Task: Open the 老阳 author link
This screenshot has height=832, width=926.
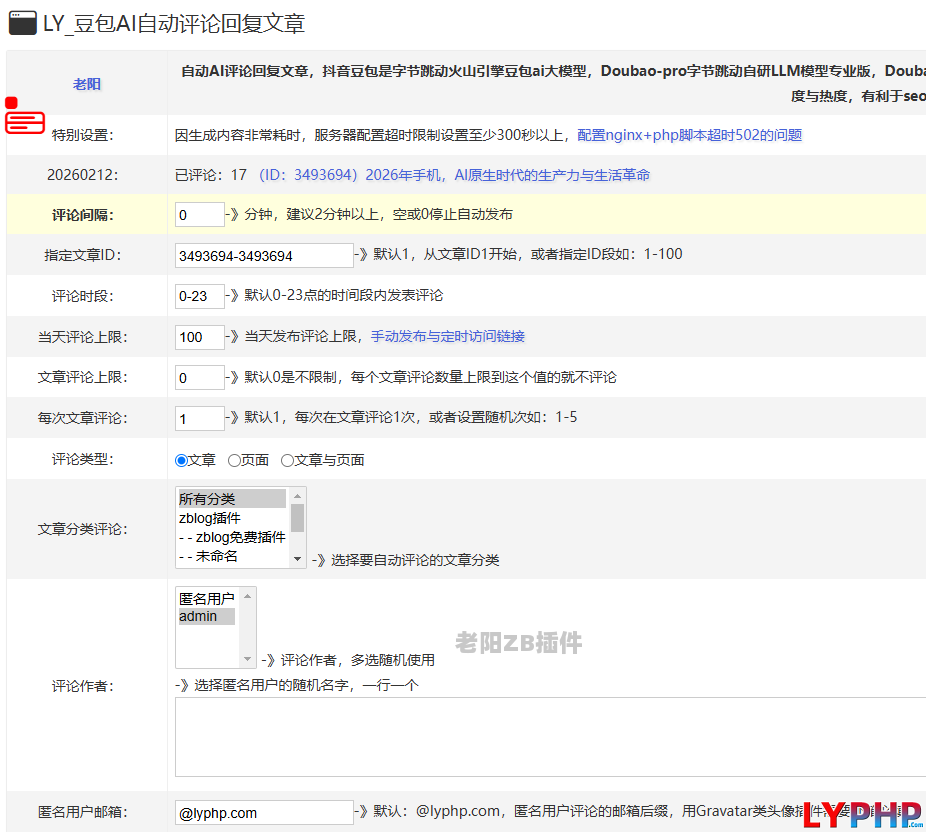Action: (87, 84)
